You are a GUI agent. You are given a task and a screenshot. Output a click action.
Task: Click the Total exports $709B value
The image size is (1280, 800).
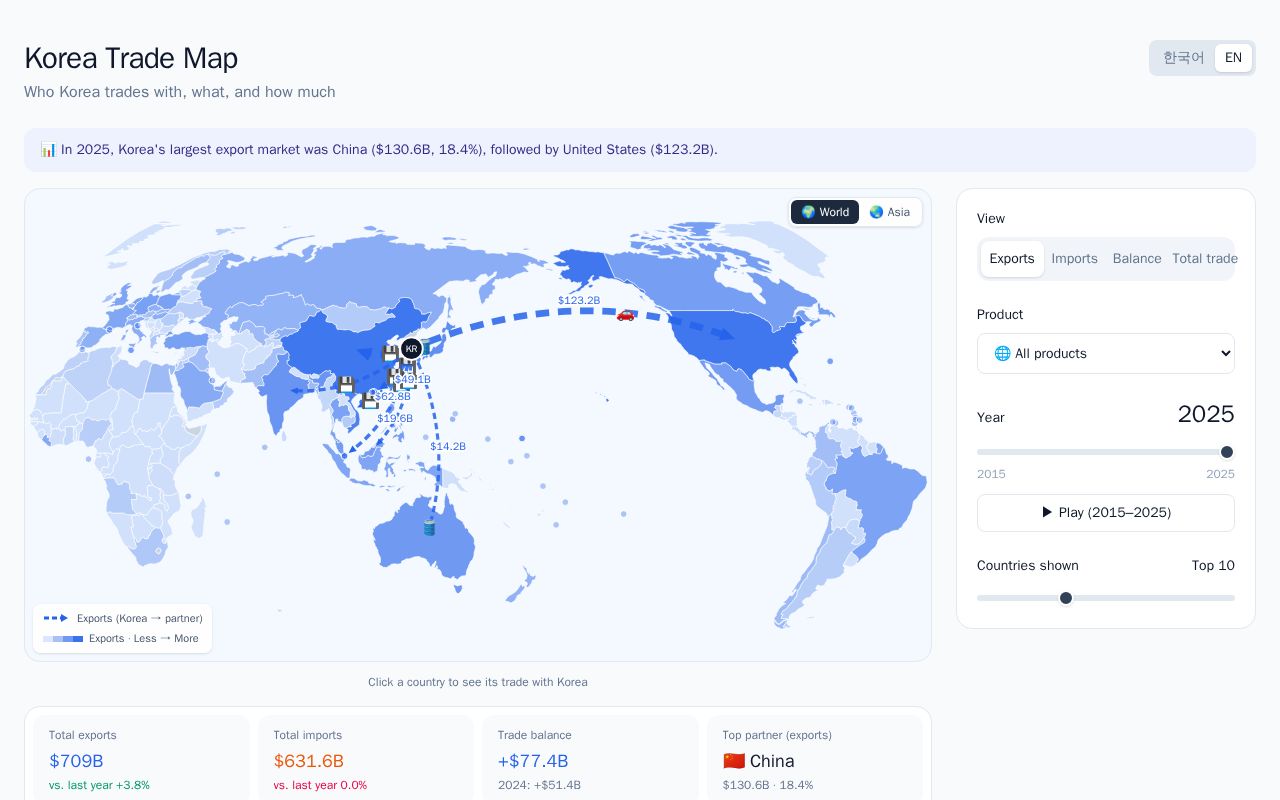tap(76, 761)
